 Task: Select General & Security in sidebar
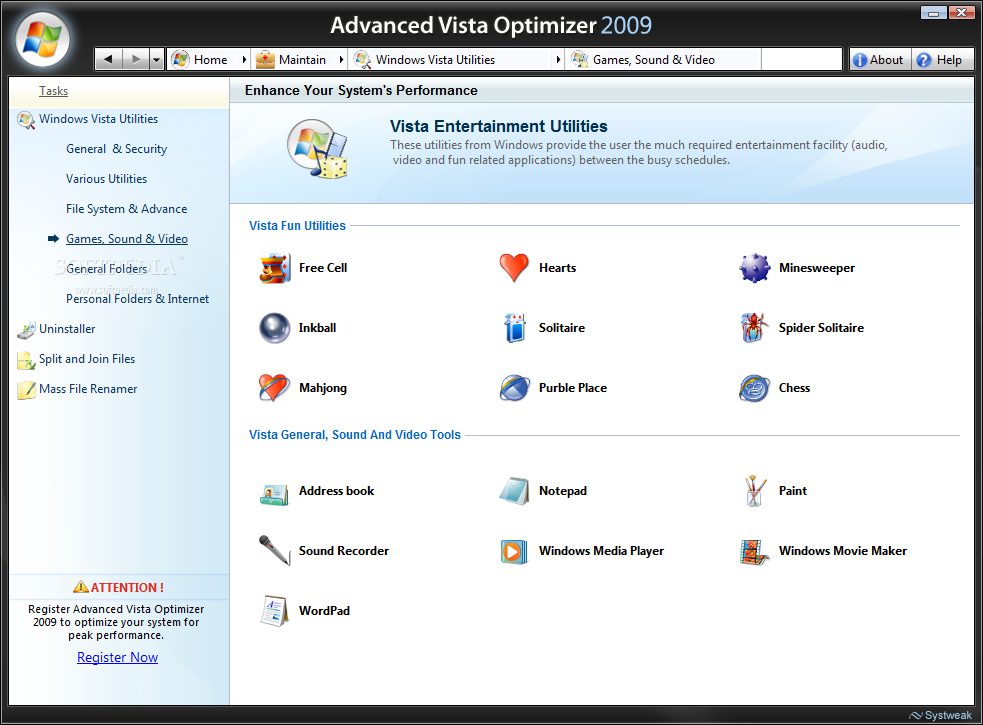(x=117, y=149)
